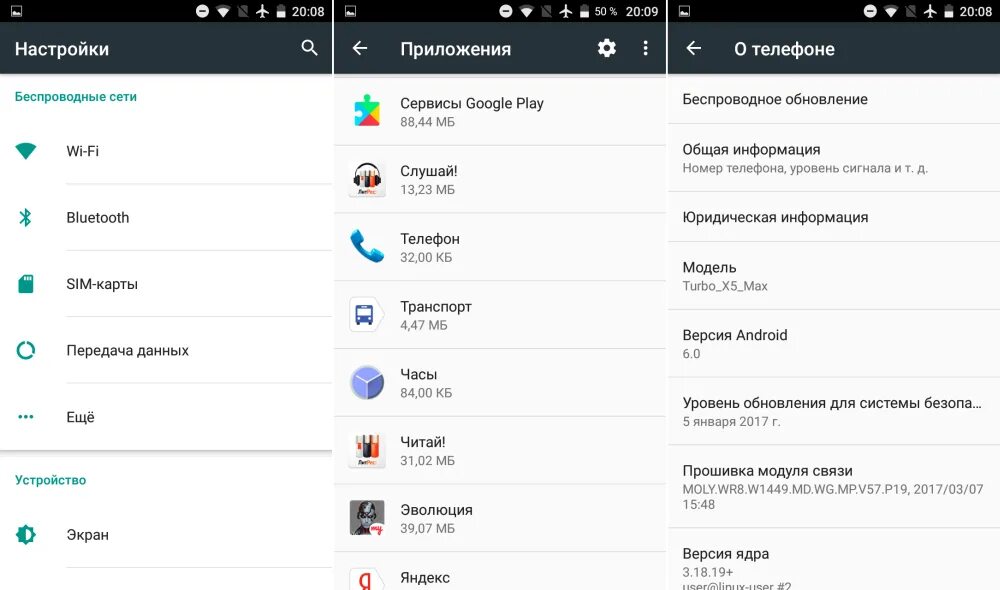Tap the Слушай! headphones app icon
The image size is (1000, 590).
(367, 179)
